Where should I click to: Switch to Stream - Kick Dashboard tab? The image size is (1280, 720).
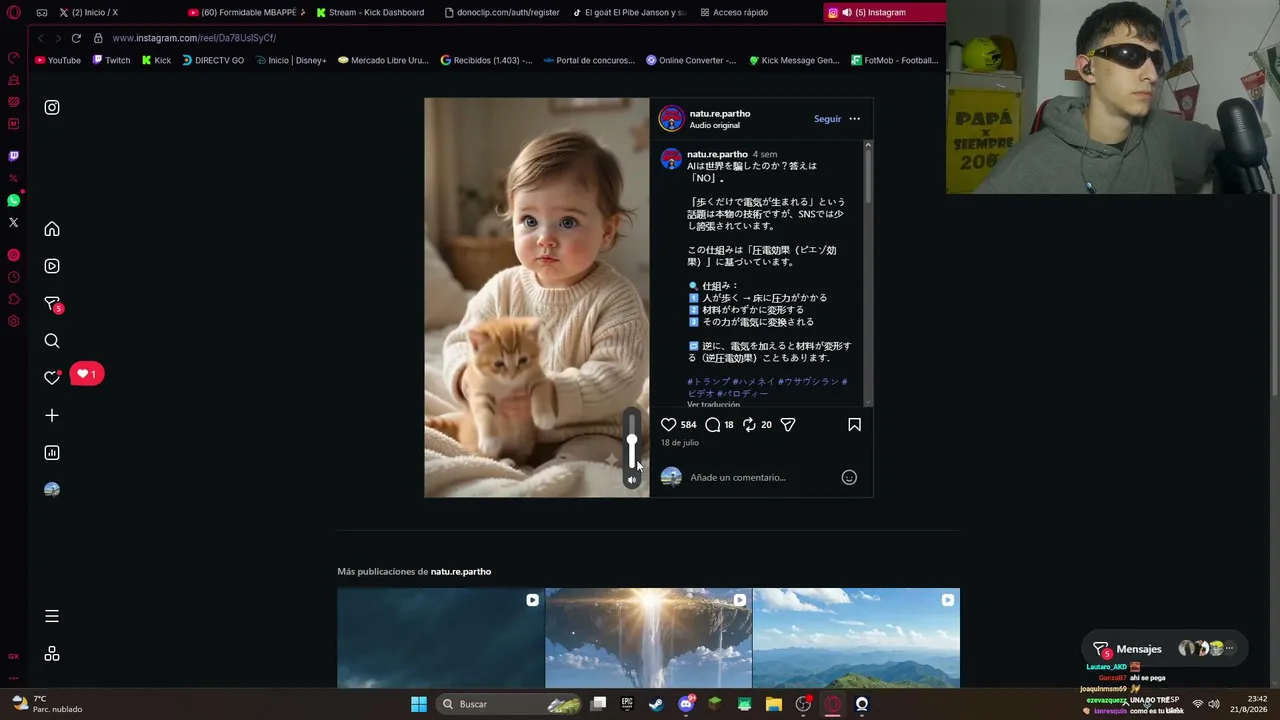pos(373,13)
